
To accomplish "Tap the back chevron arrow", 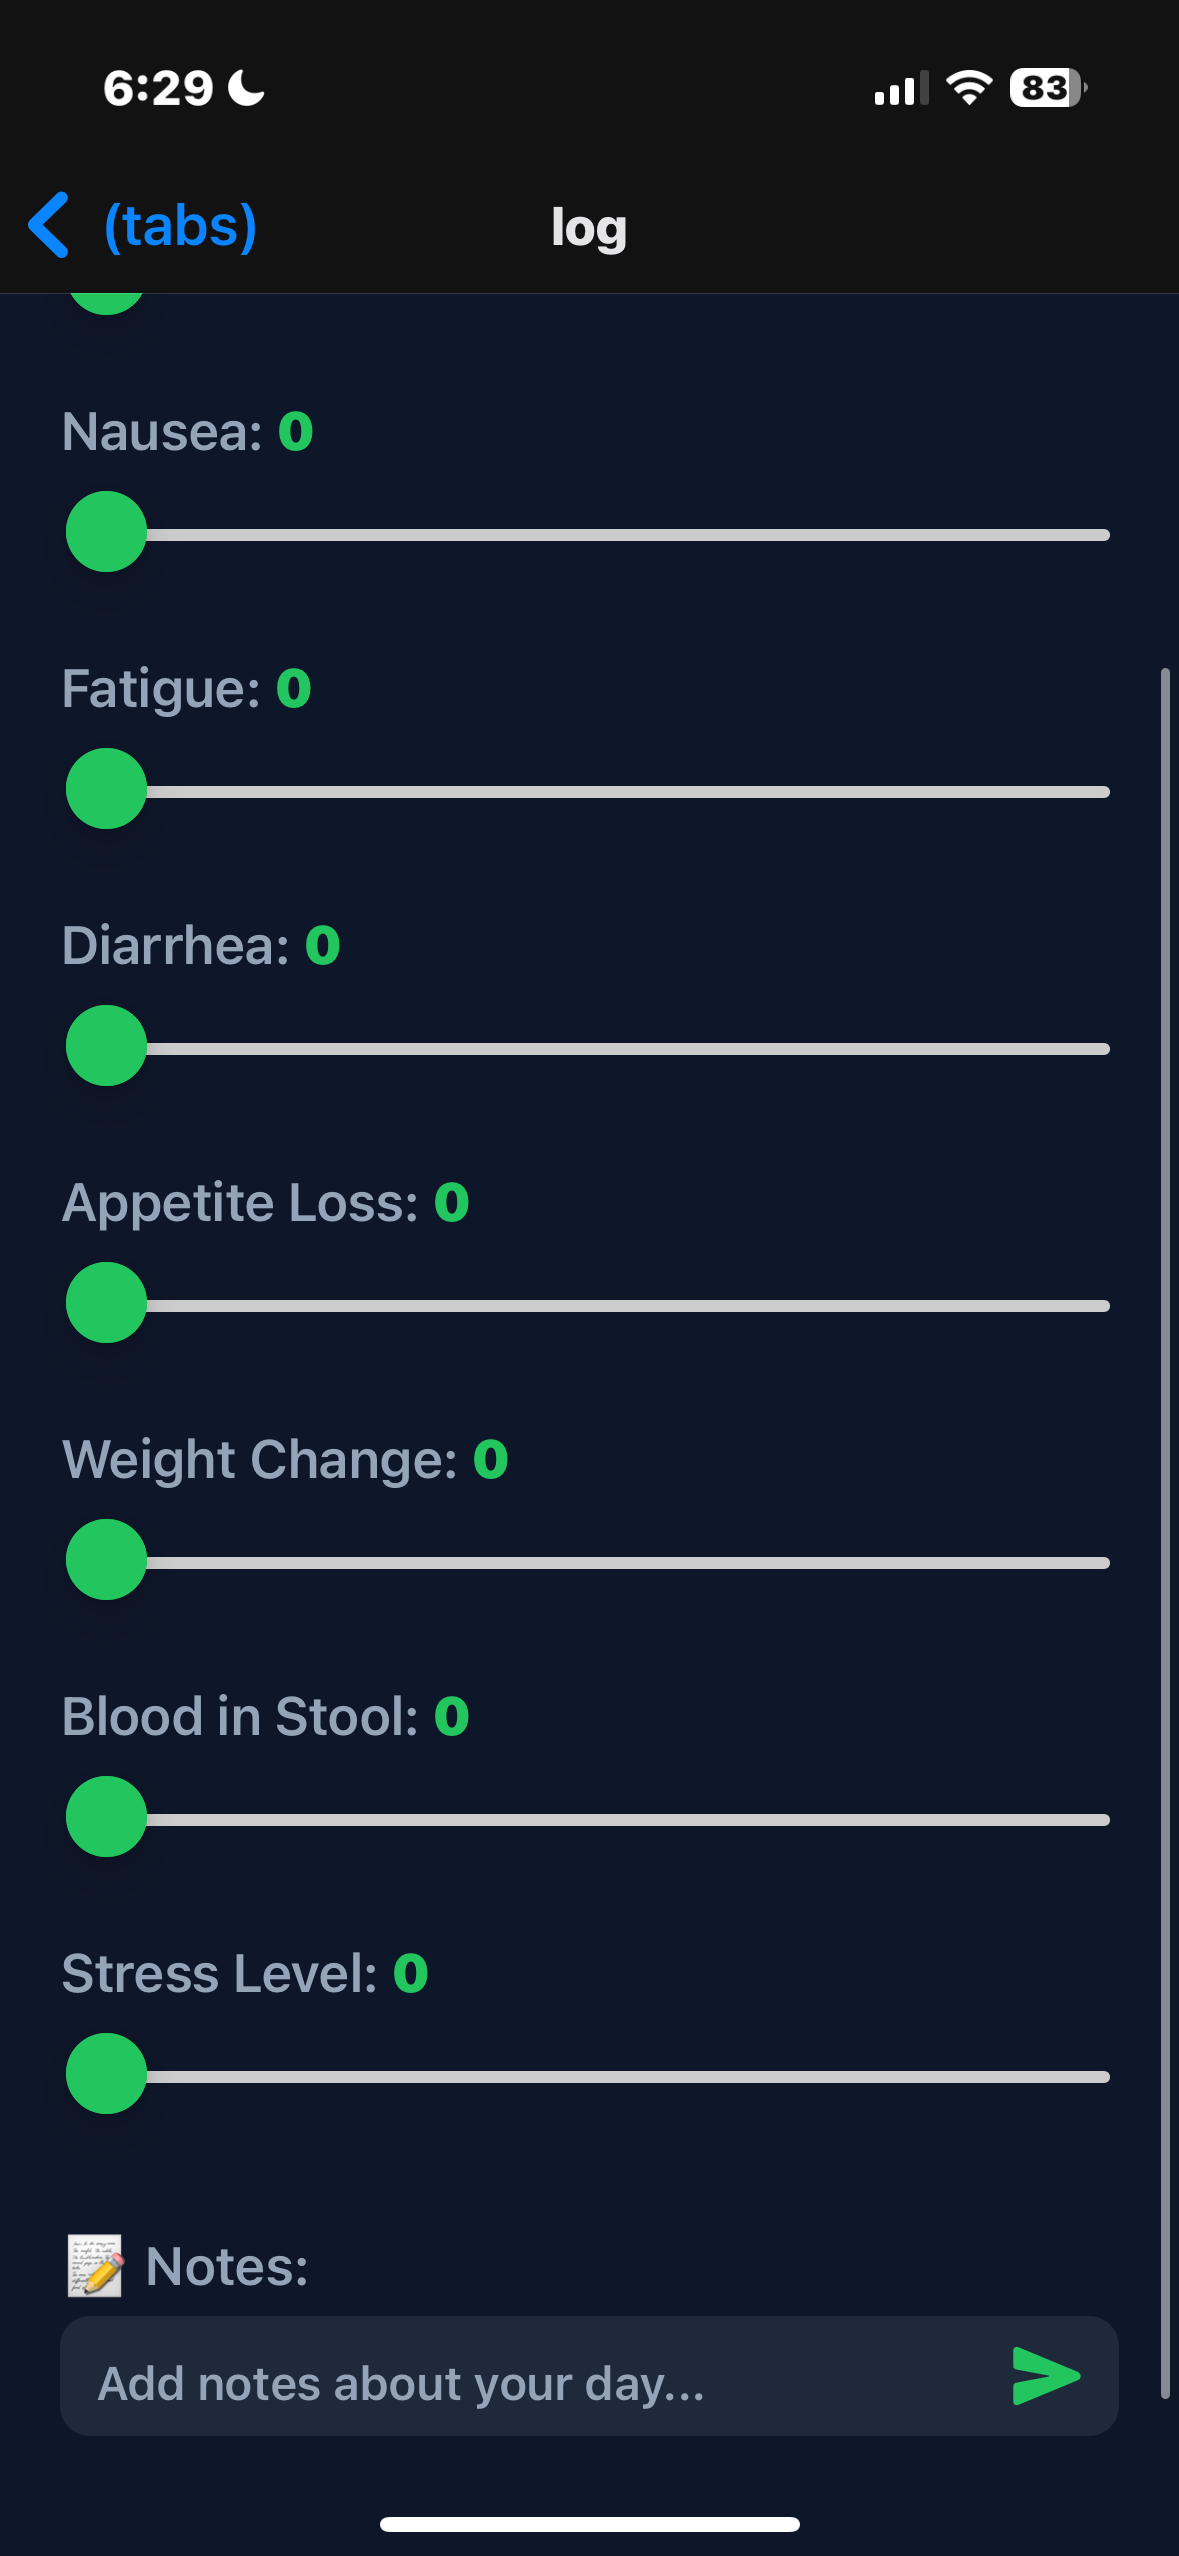I will click(49, 225).
